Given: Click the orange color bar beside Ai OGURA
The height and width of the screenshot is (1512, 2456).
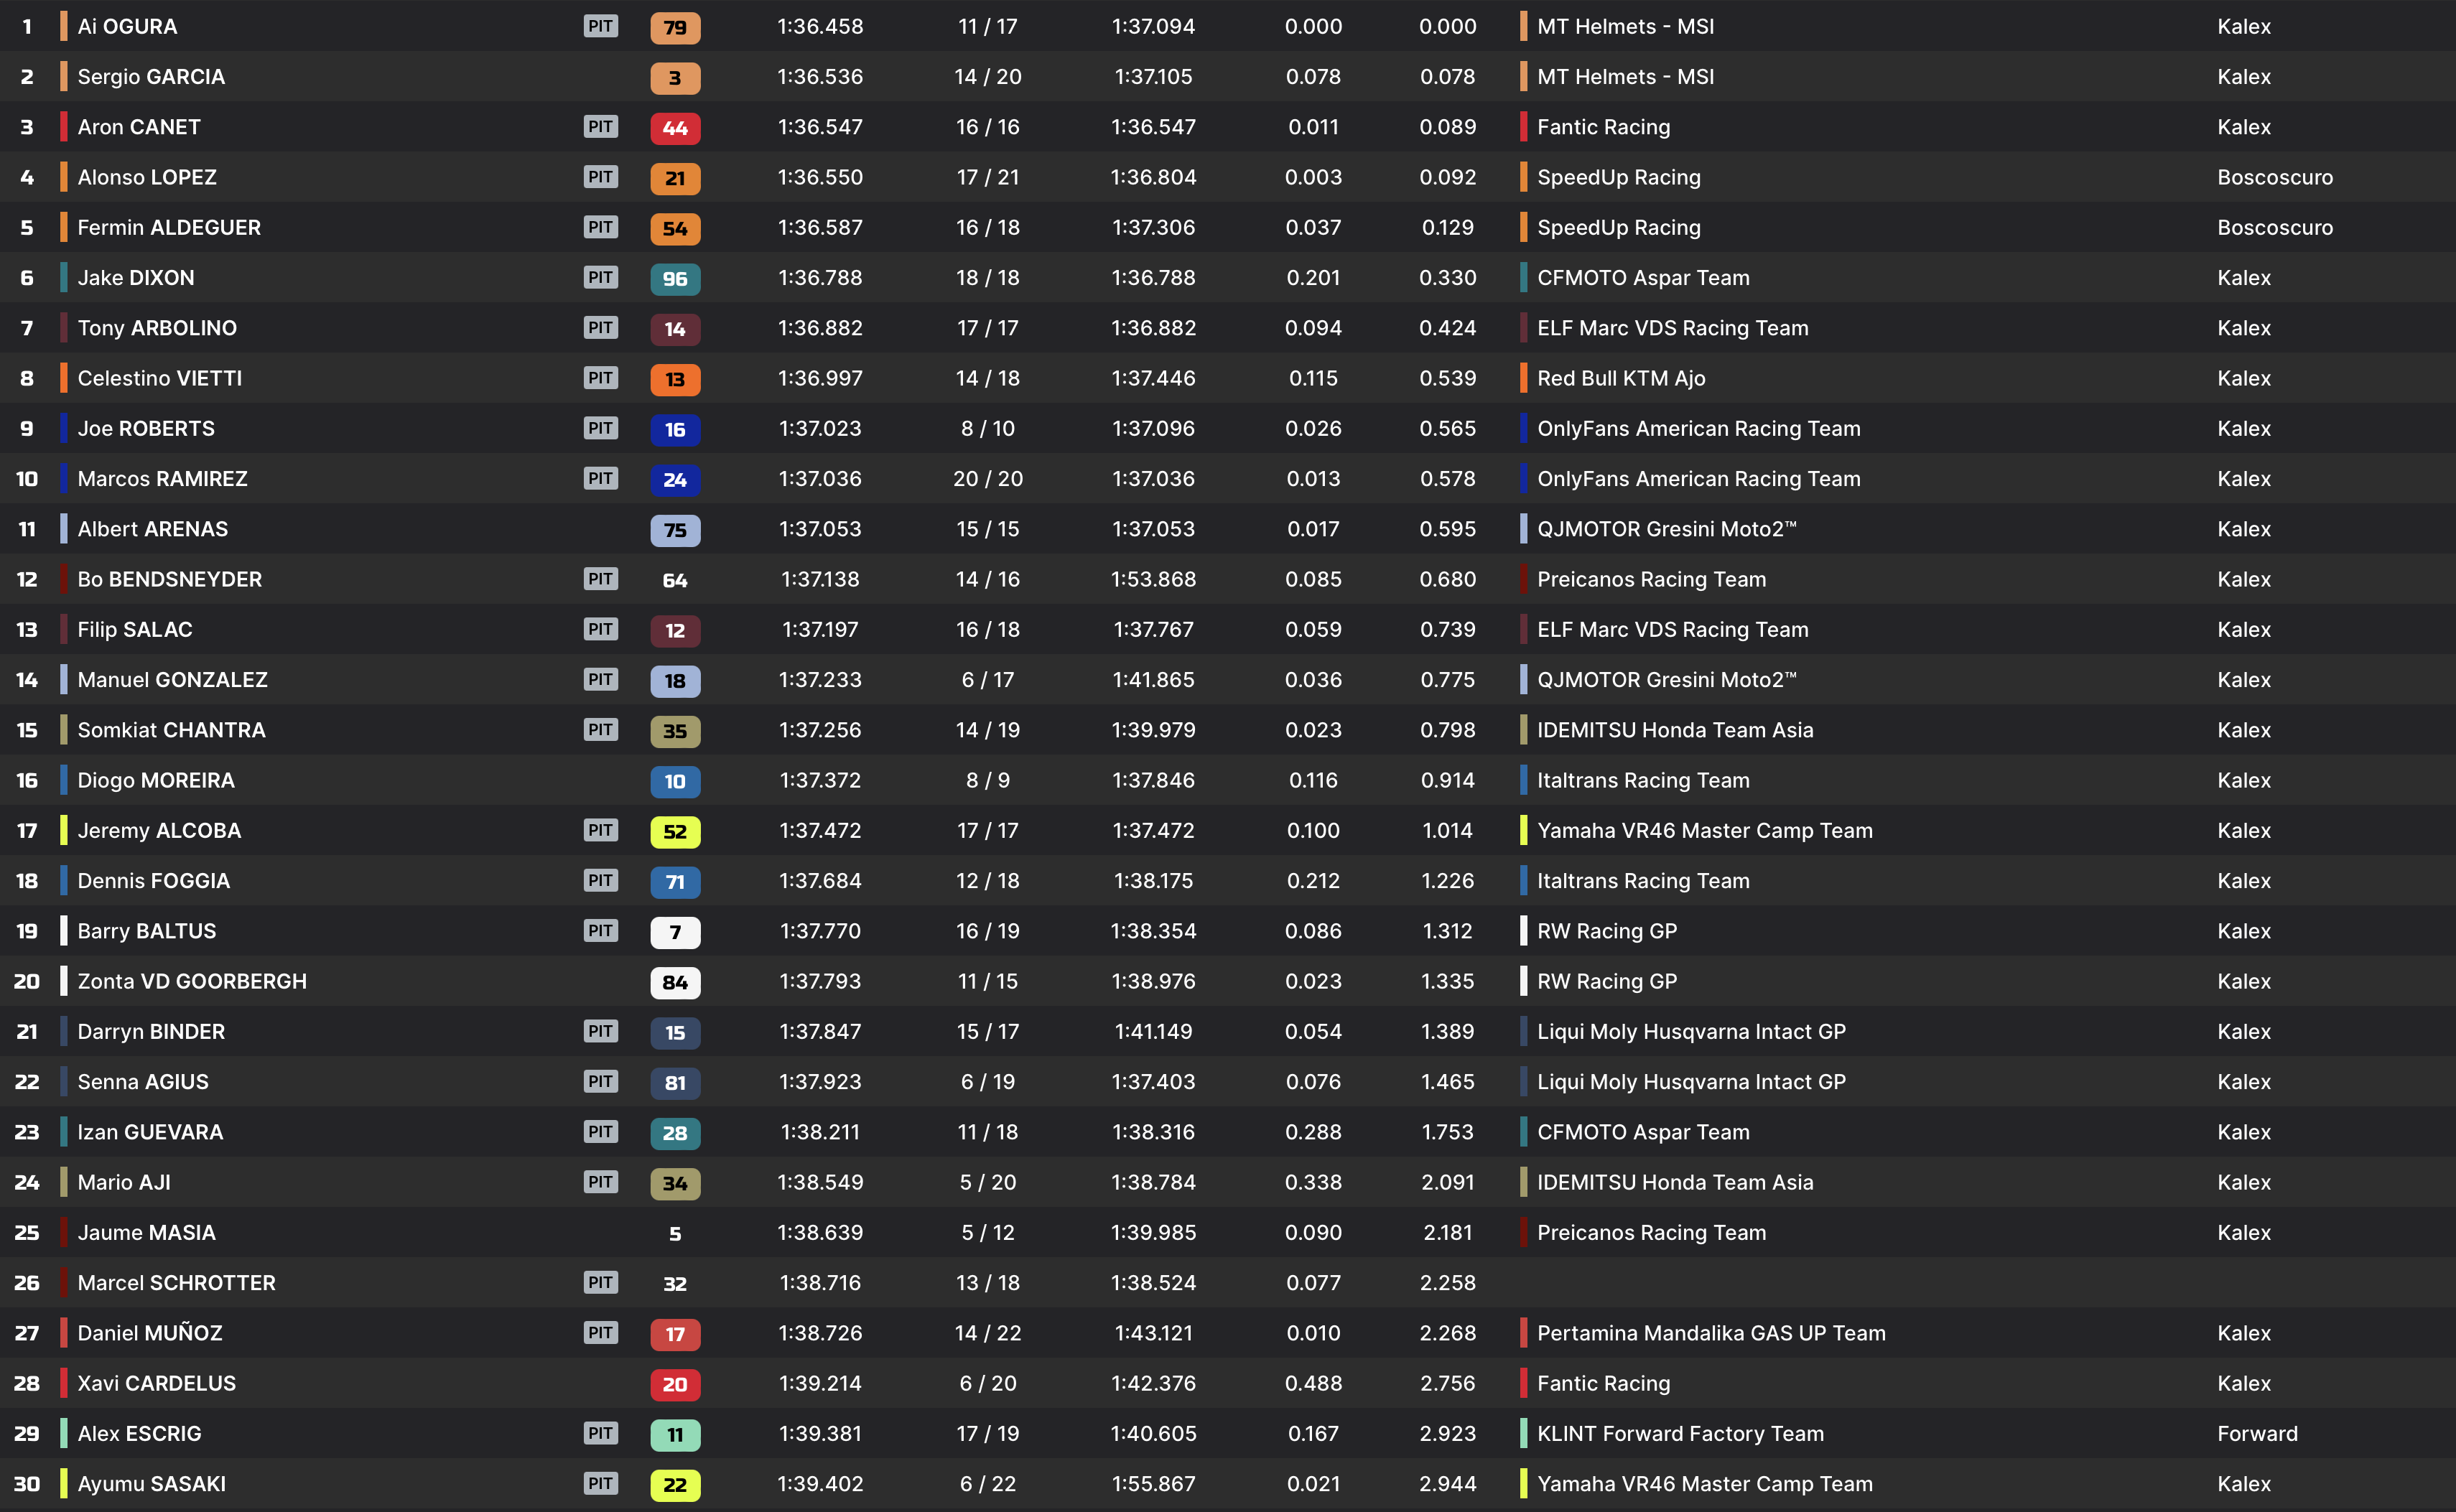Looking at the screenshot, I should 64,27.
